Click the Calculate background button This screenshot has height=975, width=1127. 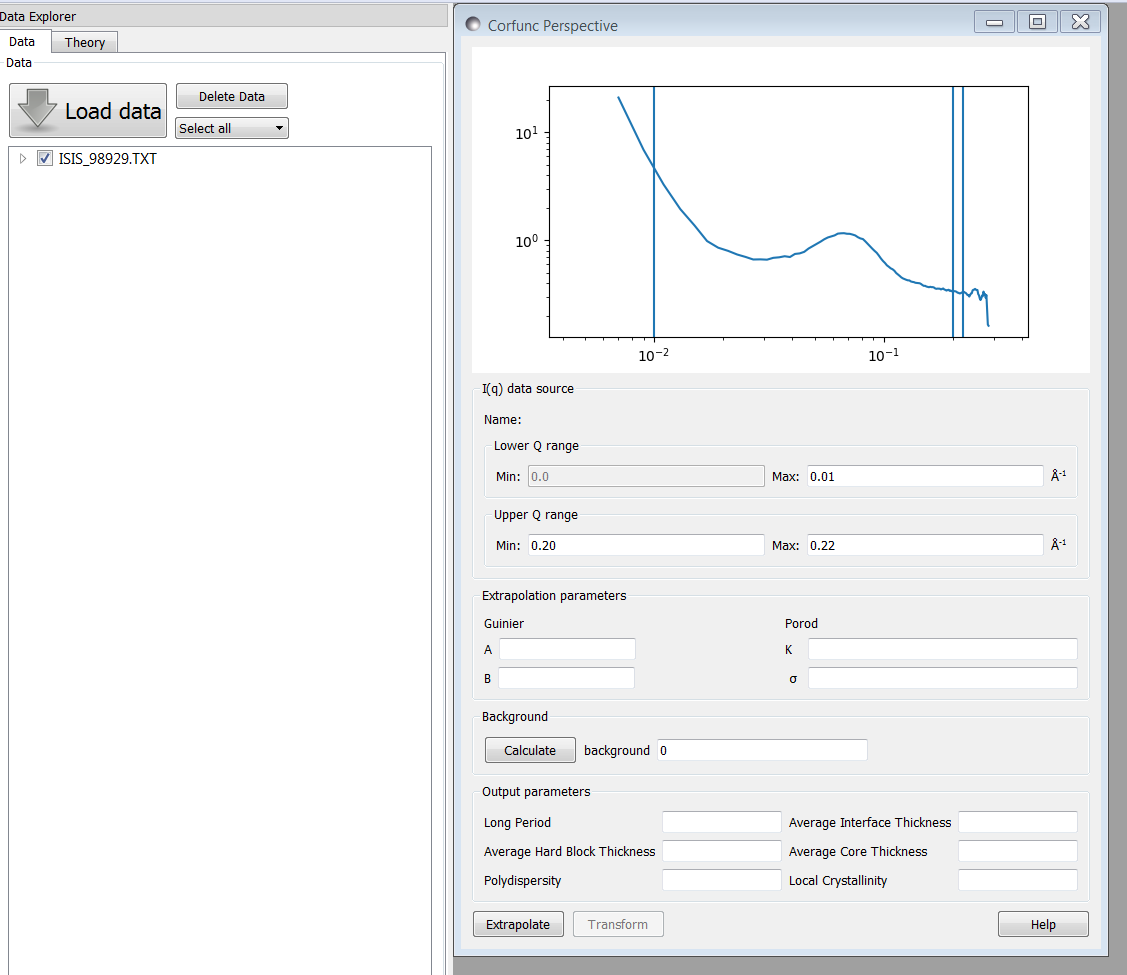pos(530,750)
